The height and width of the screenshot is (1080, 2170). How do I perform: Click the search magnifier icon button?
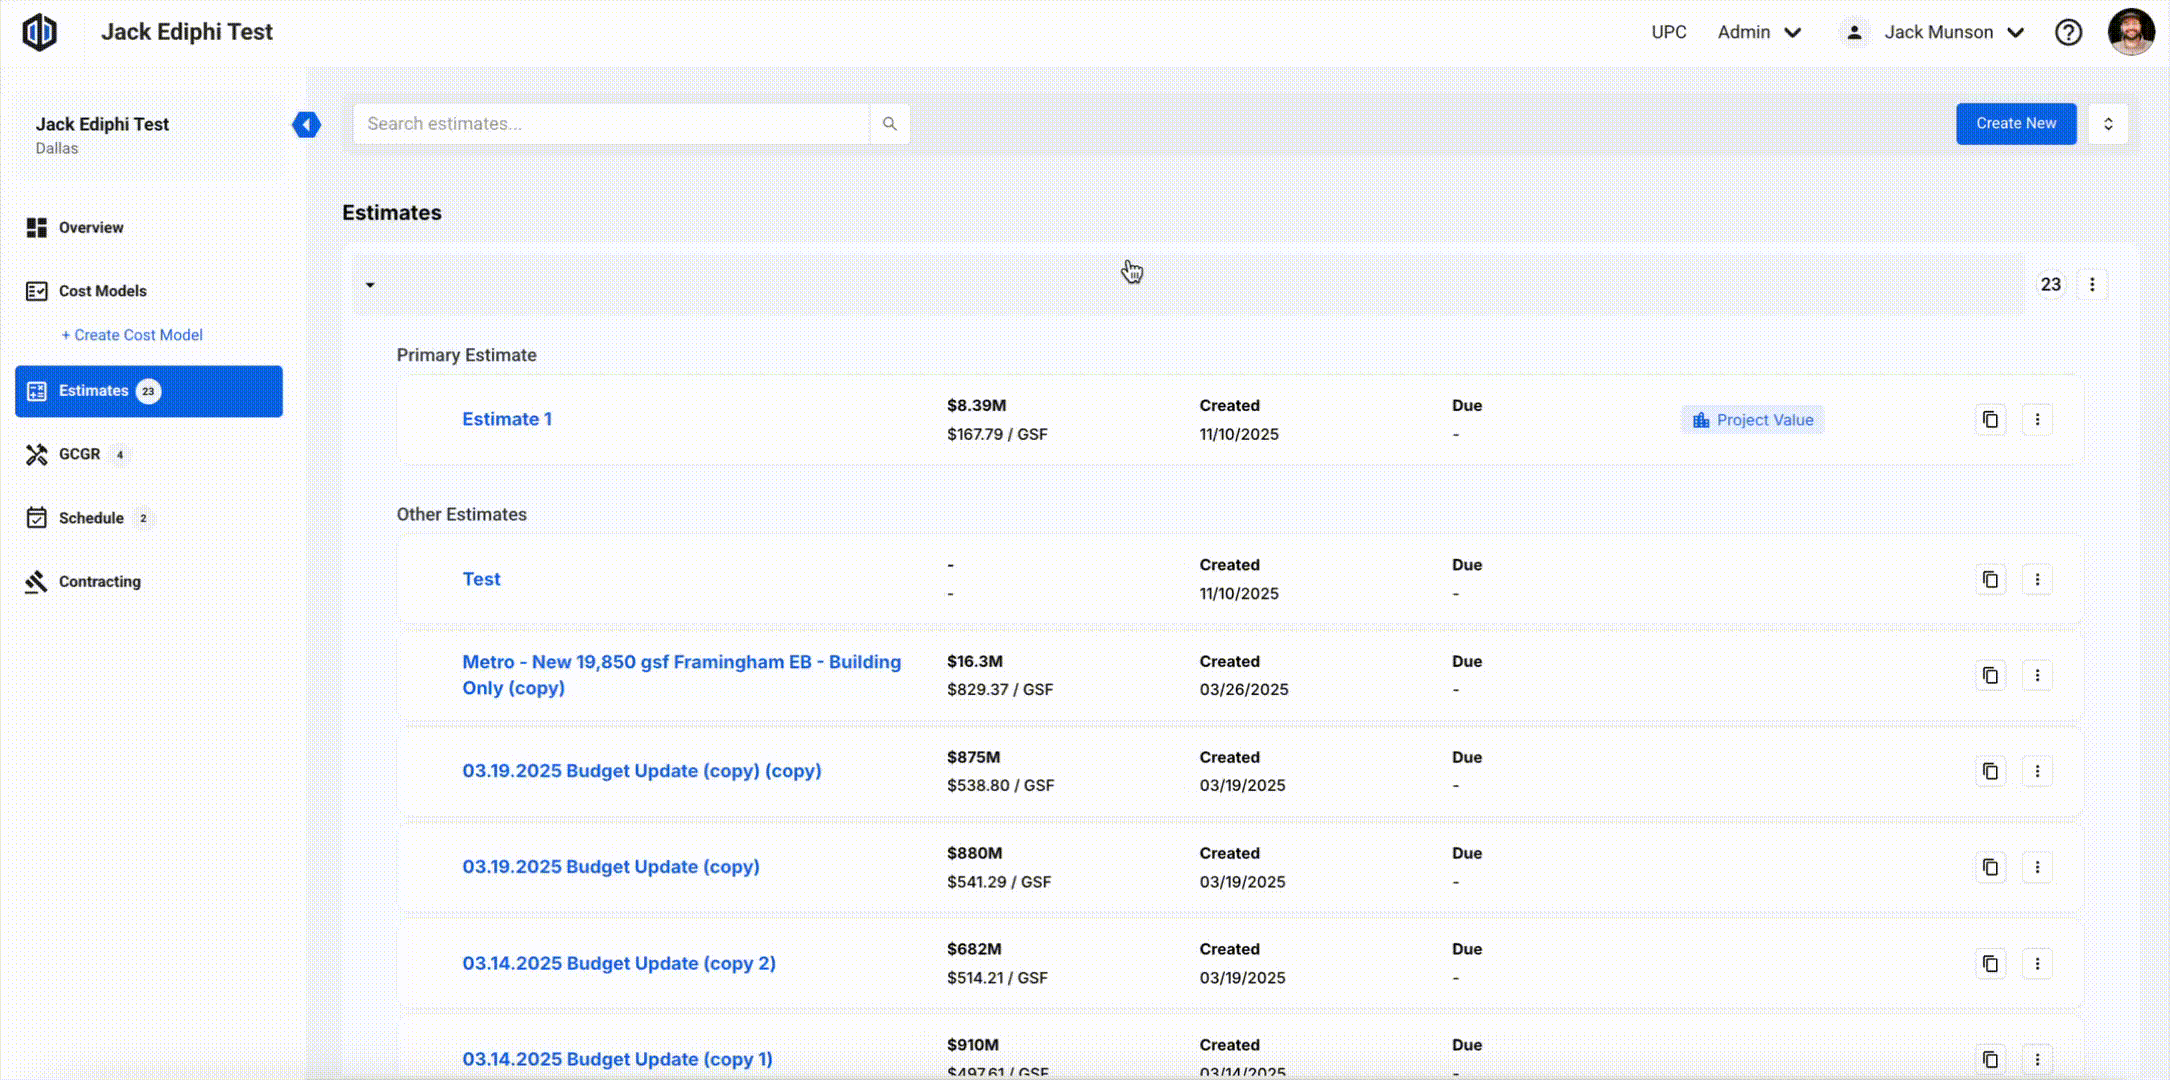click(x=889, y=124)
